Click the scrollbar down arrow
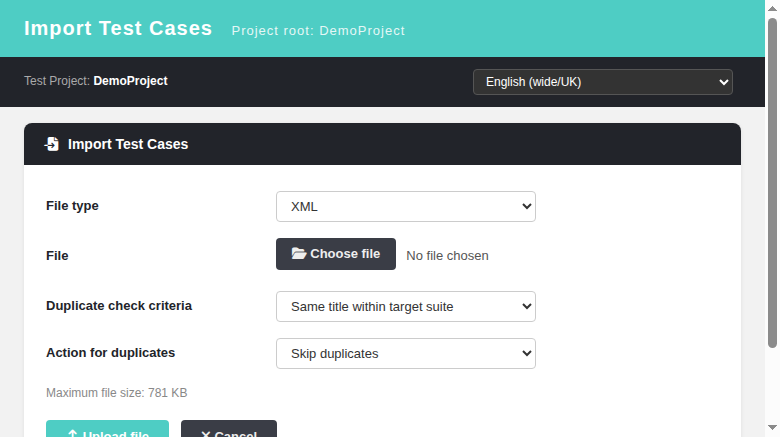780x437 pixels. [772, 428]
